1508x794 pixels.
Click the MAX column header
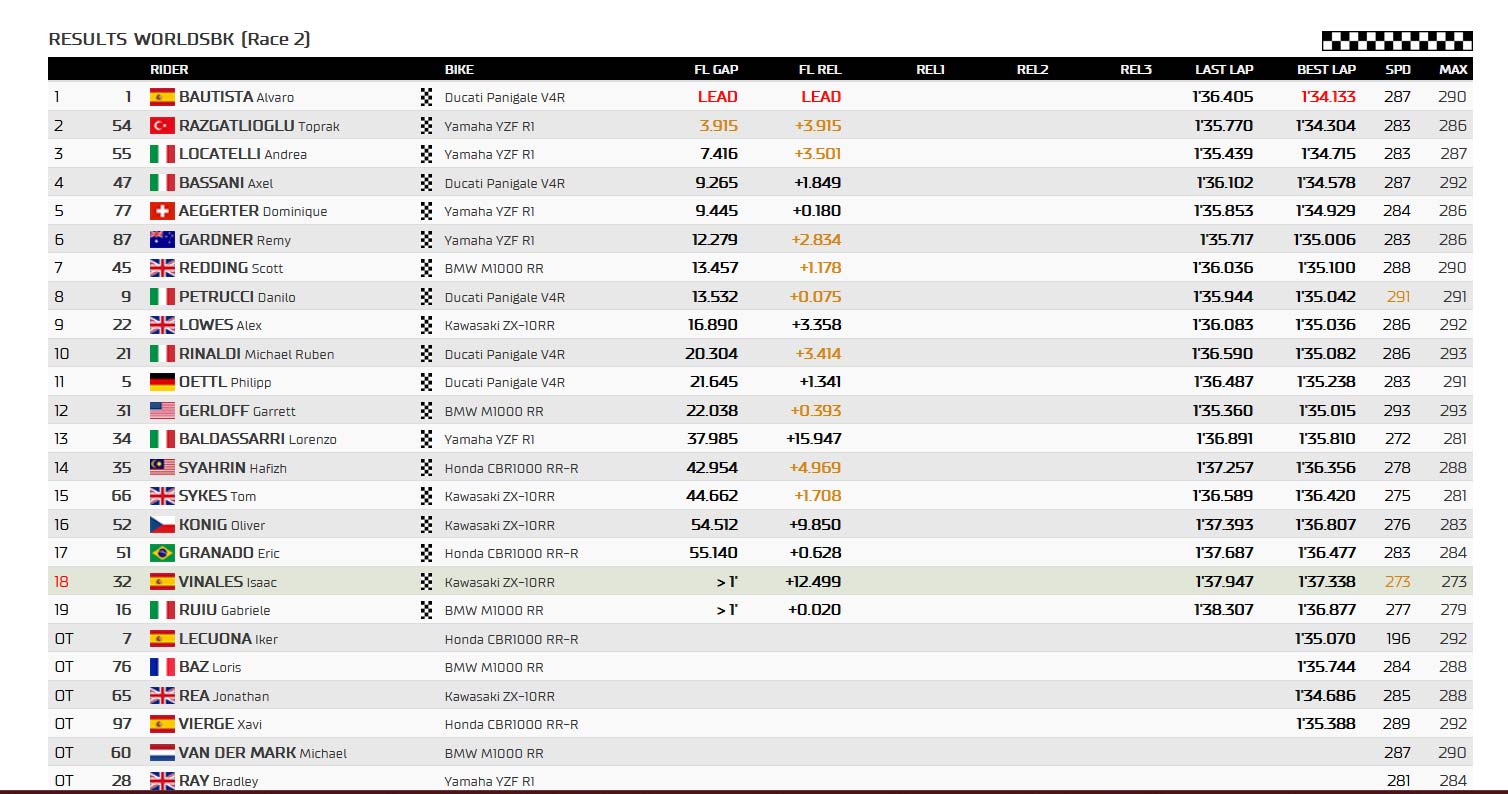(1453, 70)
